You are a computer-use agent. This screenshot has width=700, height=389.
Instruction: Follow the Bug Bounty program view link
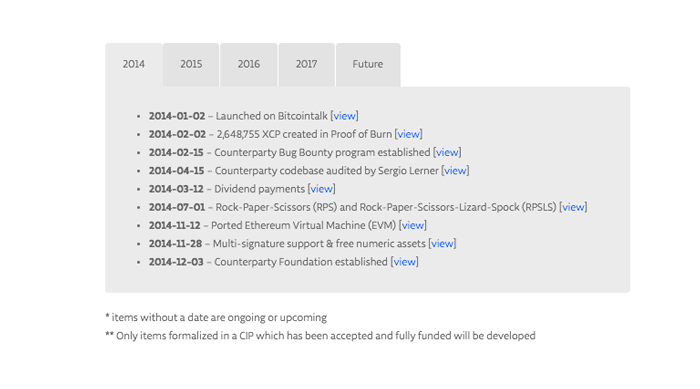[447, 152]
